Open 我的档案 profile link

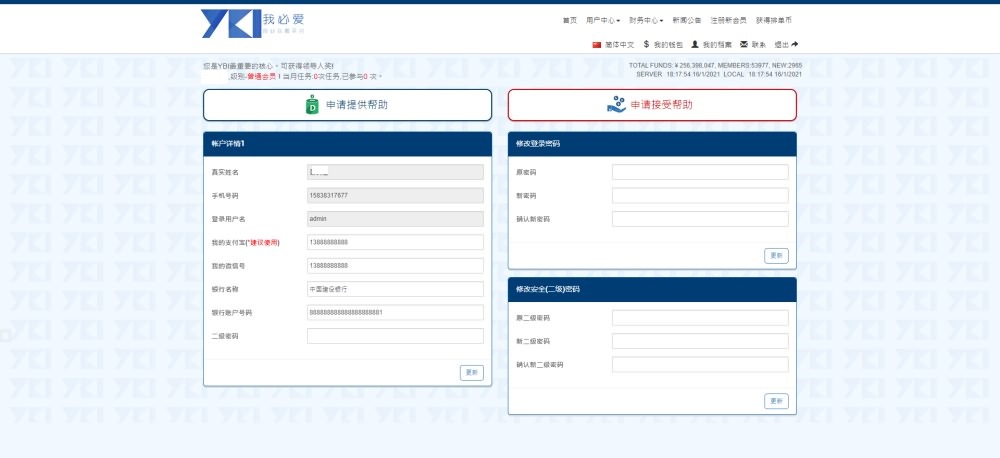click(x=717, y=45)
